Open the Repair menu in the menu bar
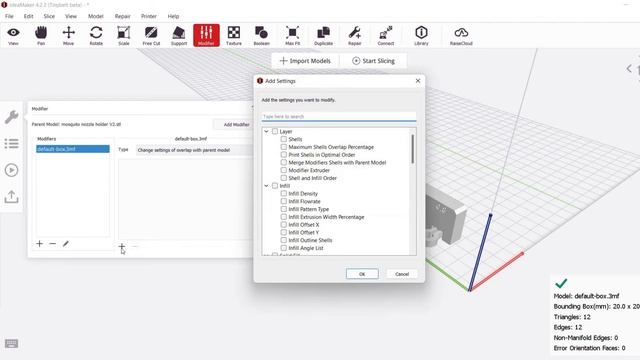640x360 pixels. (122, 16)
